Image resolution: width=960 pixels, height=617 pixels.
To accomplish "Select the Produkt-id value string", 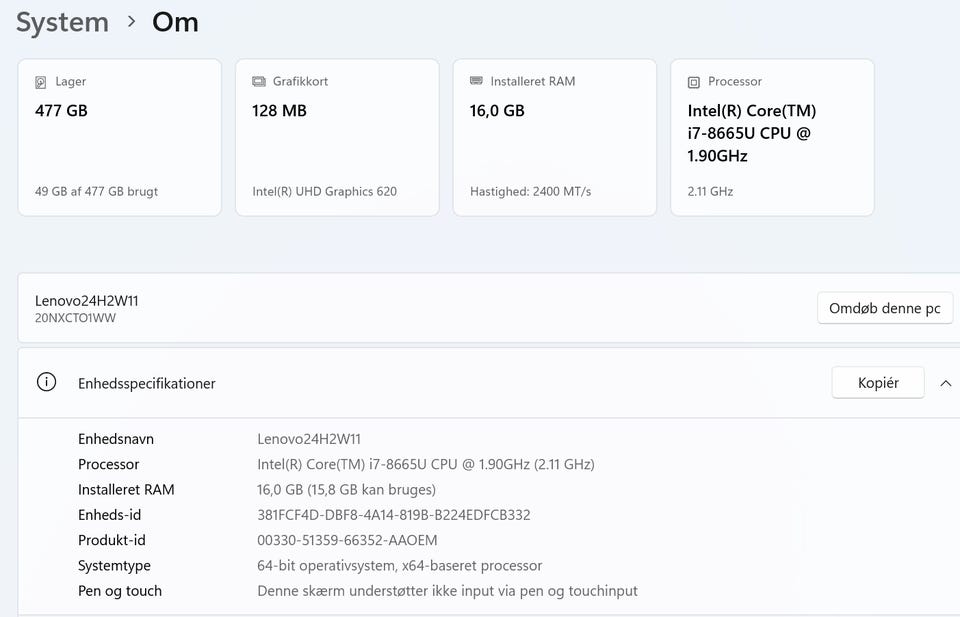I will coord(347,540).
